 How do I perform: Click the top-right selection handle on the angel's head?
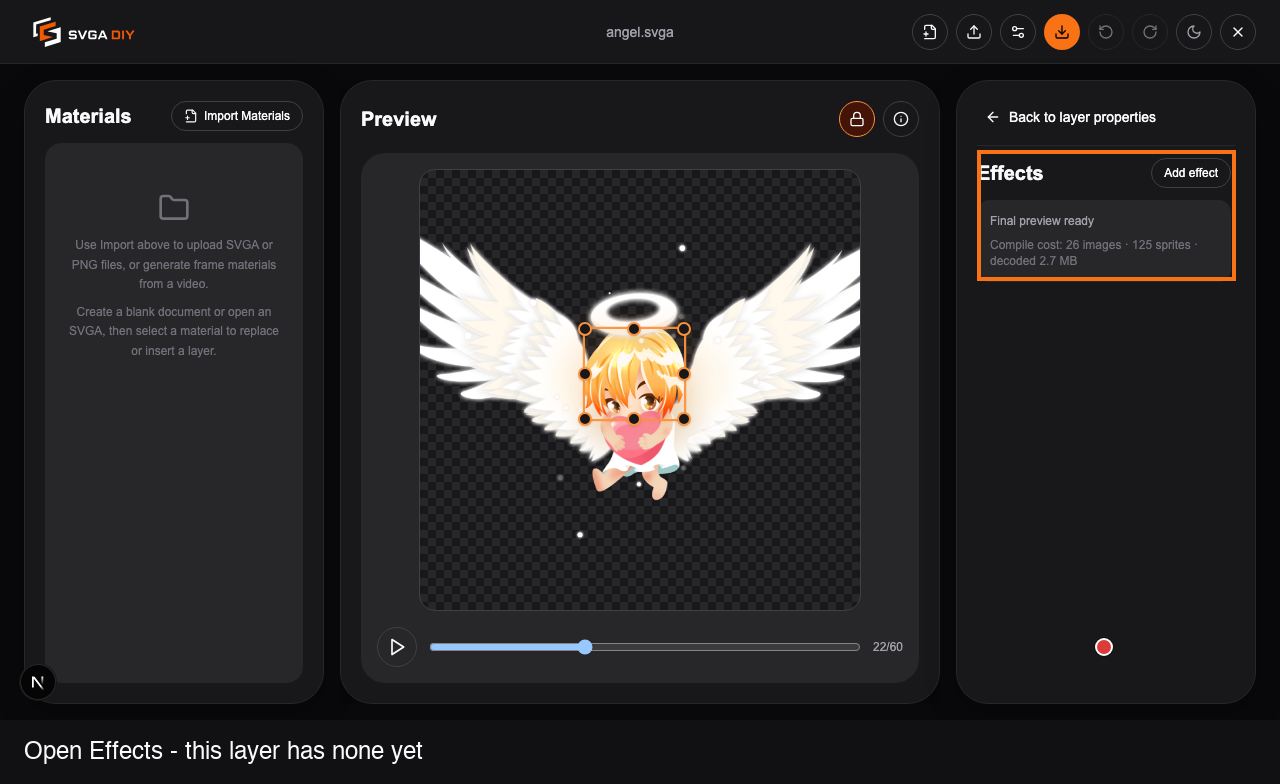coord(684,329)
